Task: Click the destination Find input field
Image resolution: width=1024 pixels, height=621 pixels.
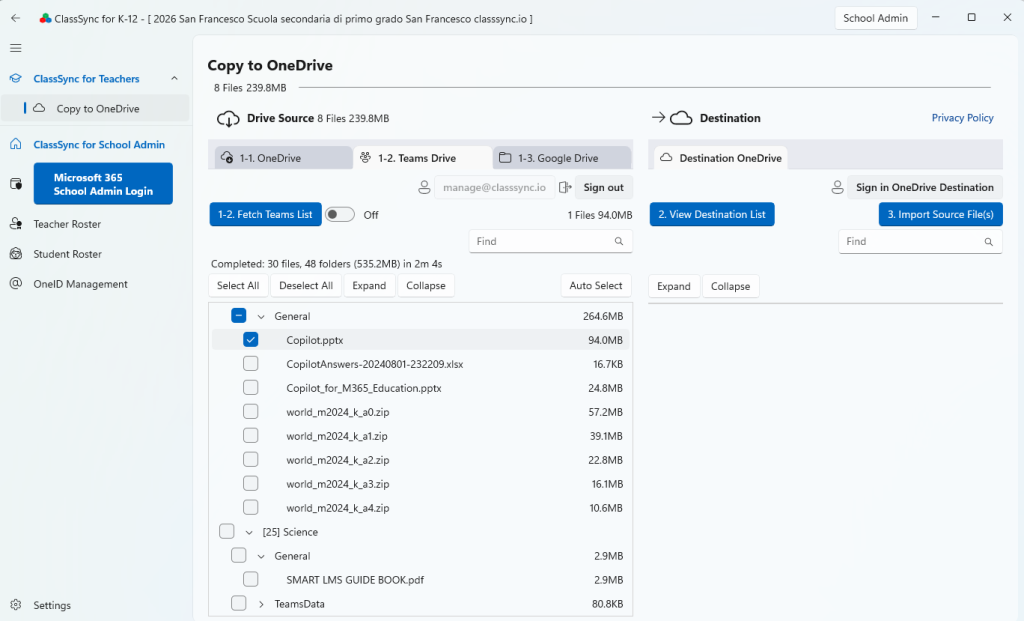Action: [920, 242]
